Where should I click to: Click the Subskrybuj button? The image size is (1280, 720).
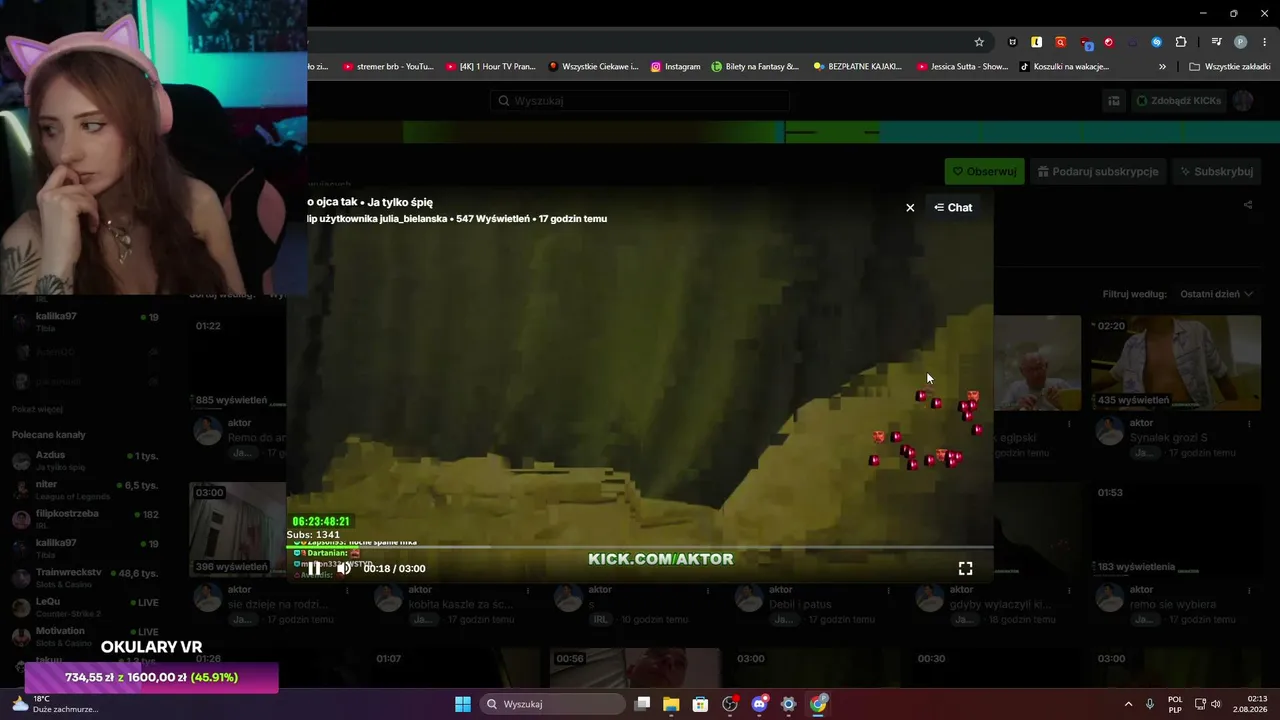(x=1217, y=172)
